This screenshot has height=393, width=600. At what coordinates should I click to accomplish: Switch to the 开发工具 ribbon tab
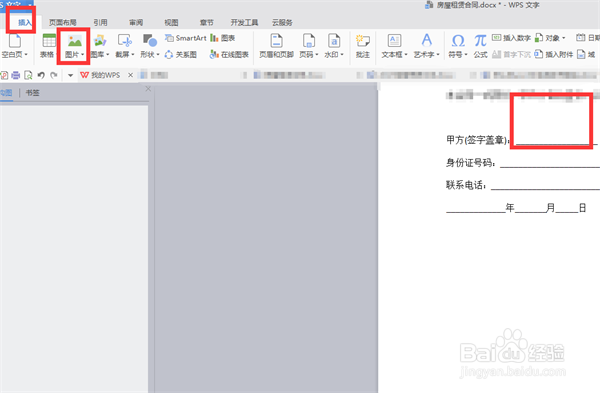244,23
